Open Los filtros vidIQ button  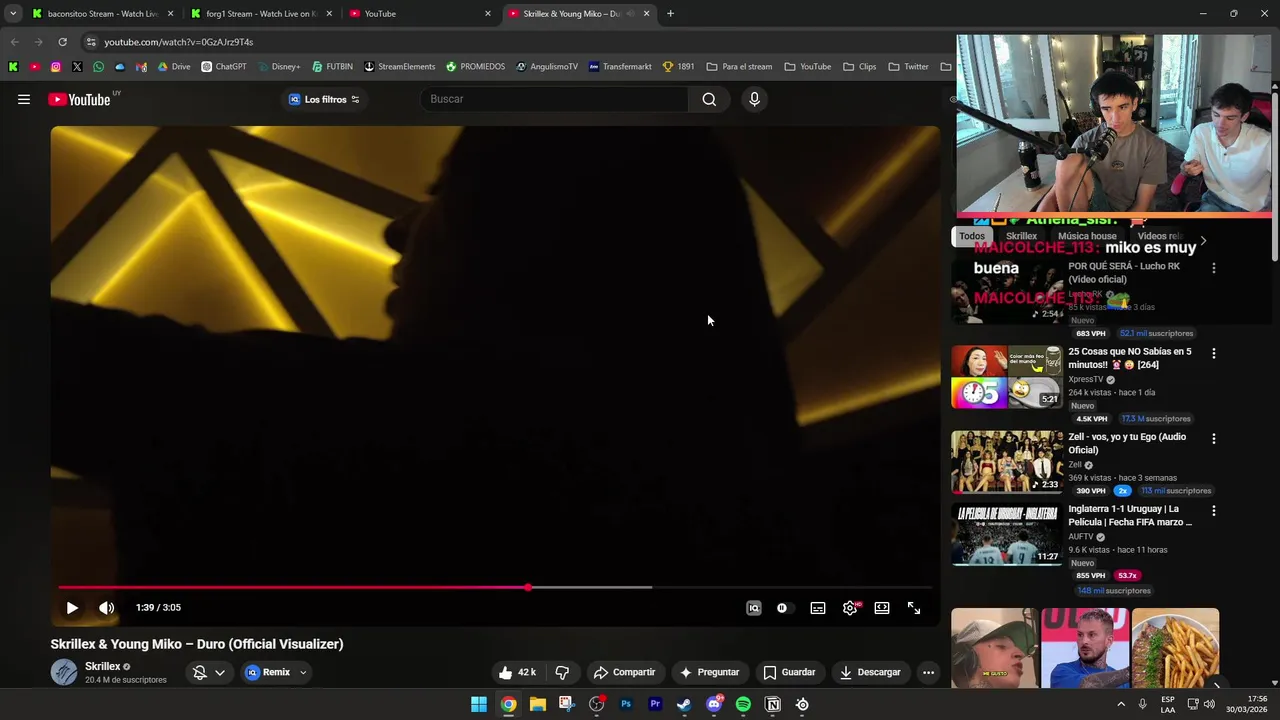click(x=324, y=99)
